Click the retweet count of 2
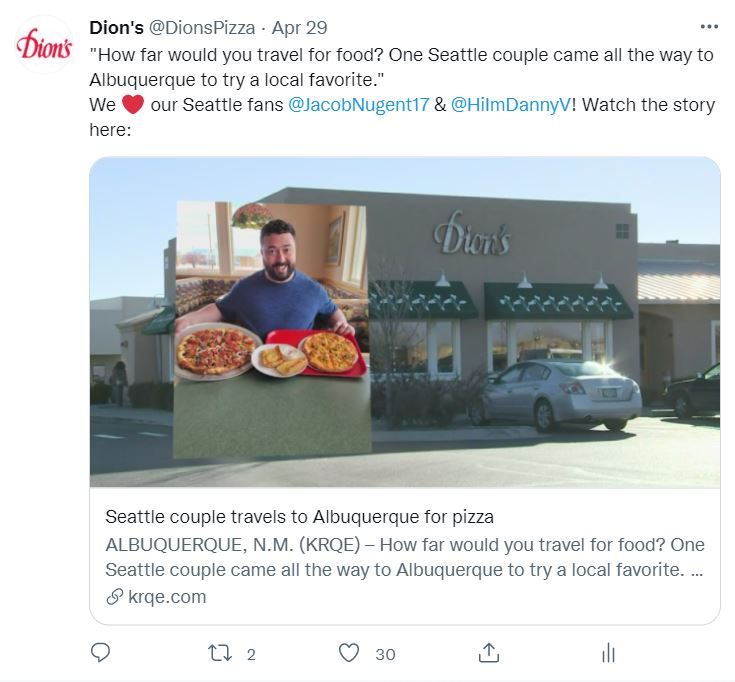 tap(251, 654)
